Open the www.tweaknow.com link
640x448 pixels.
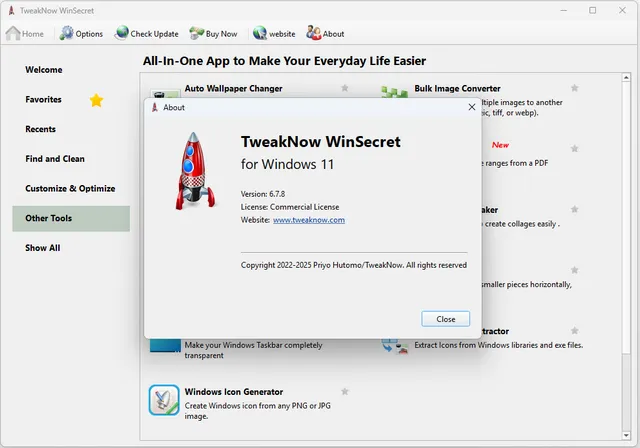[308, 219]
